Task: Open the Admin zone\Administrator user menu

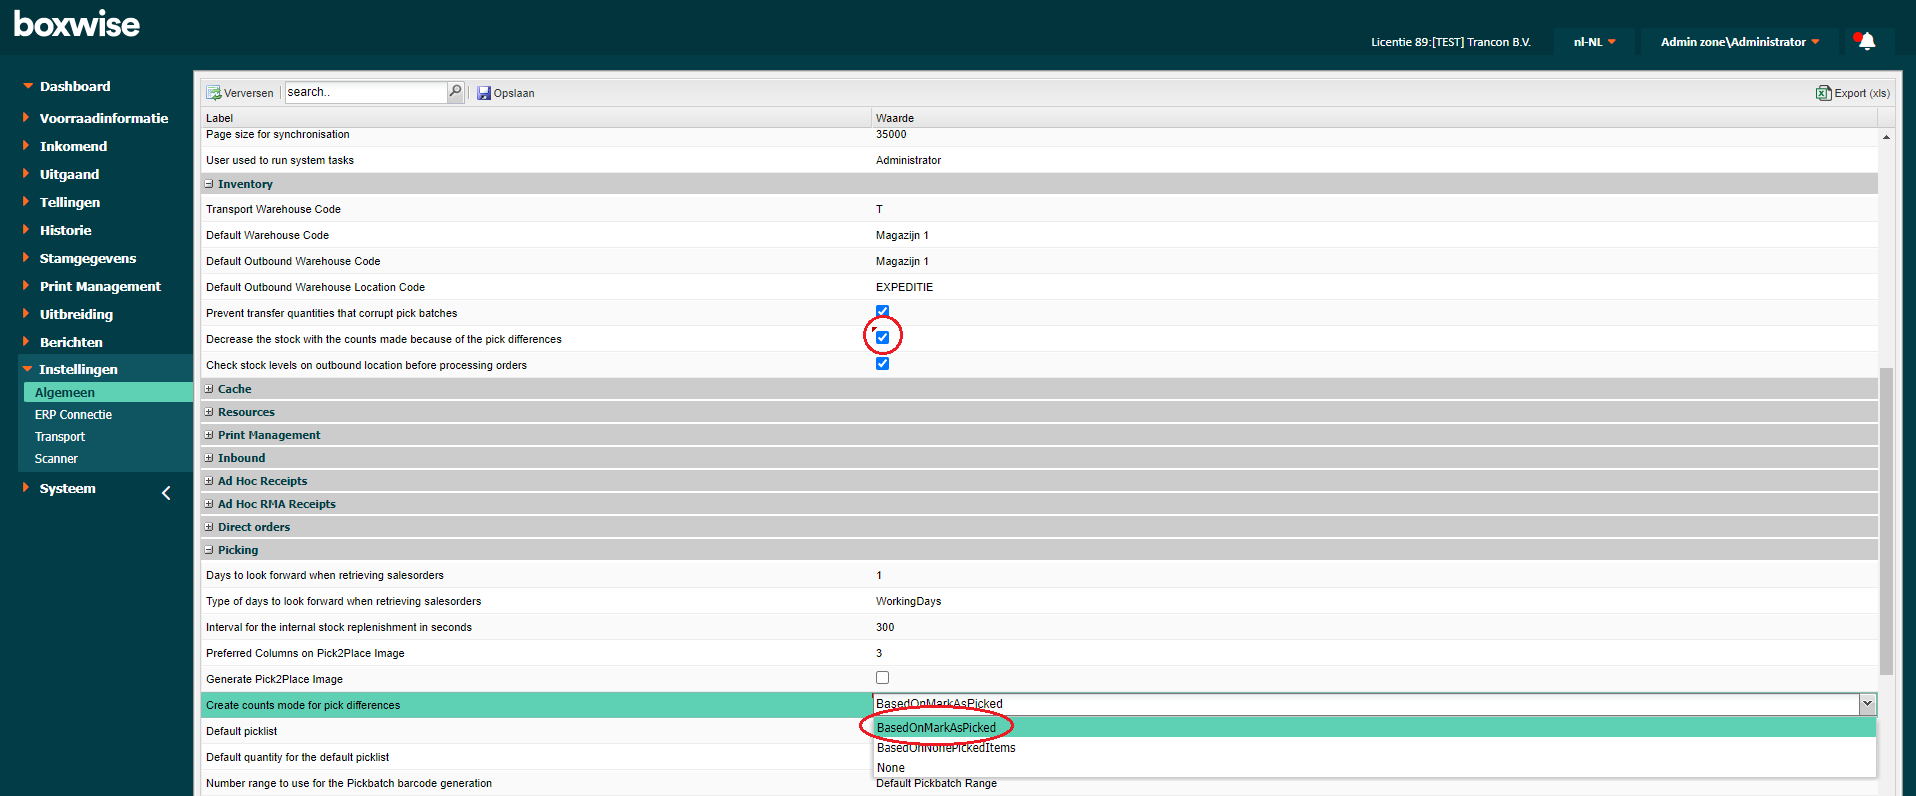Action: click(x=1740, y=42)
